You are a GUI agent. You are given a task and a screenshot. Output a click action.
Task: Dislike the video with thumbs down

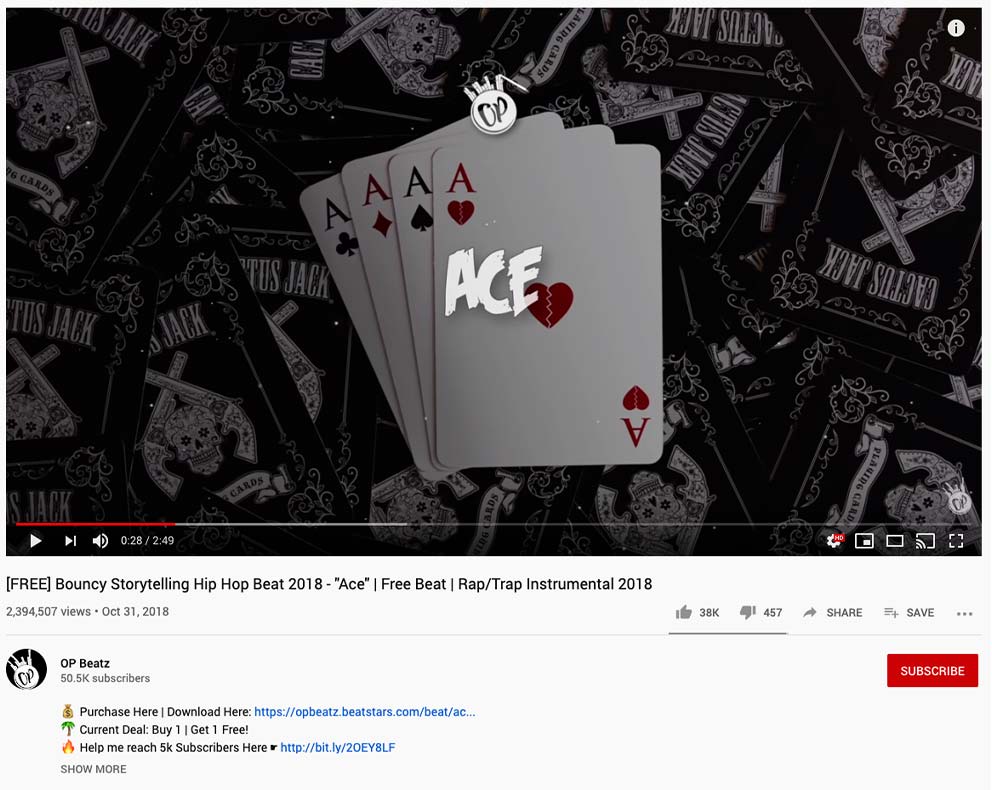coord(761,612)
